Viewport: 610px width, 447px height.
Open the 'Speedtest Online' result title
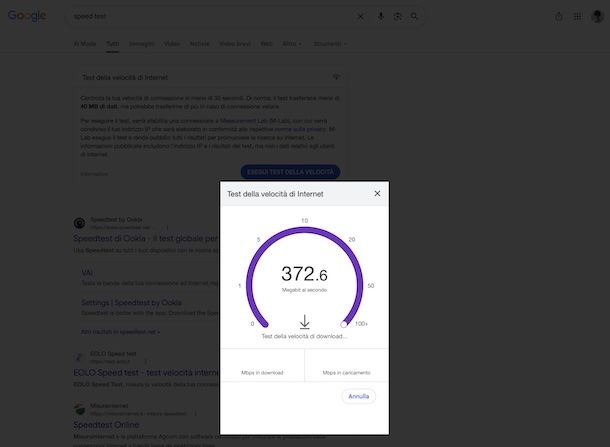pos(106,424)
